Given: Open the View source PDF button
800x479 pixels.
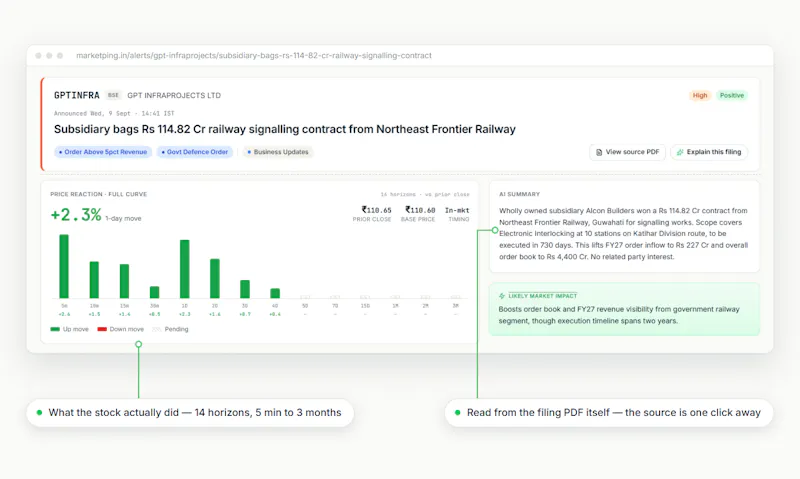Looking at the screenshot, I should [x=628, y=152].
